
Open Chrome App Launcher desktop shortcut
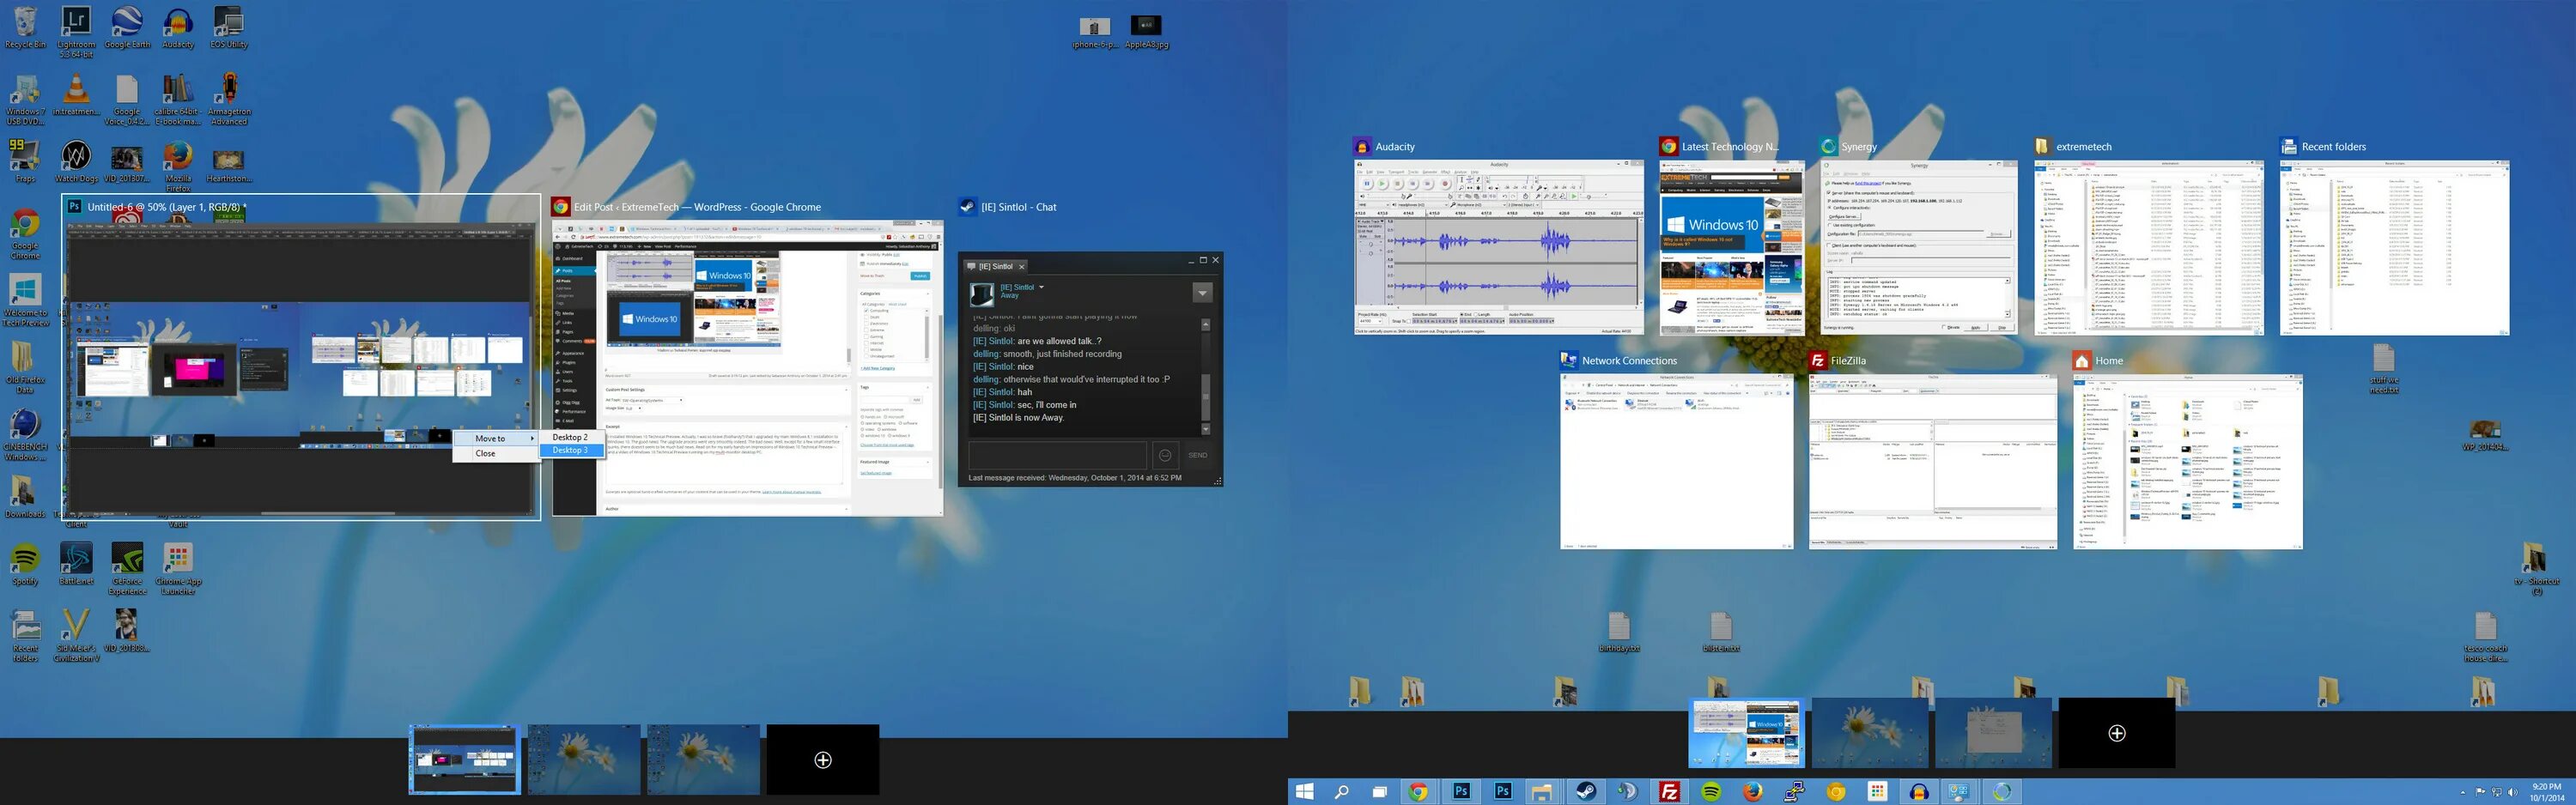pos(178,569)
